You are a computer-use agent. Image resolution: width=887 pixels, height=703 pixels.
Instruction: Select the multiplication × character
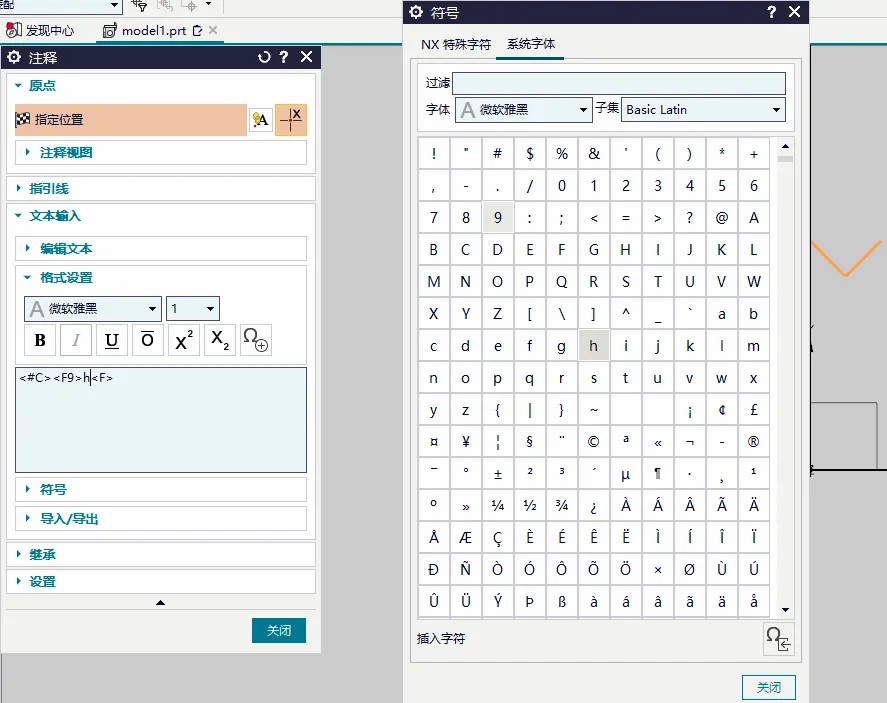point(657,570)
